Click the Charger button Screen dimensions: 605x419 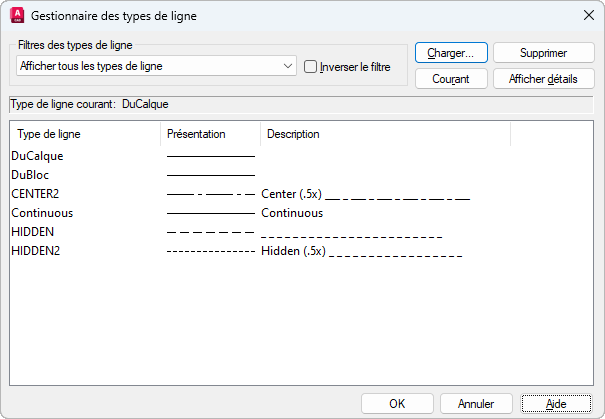tap(451, 53)
